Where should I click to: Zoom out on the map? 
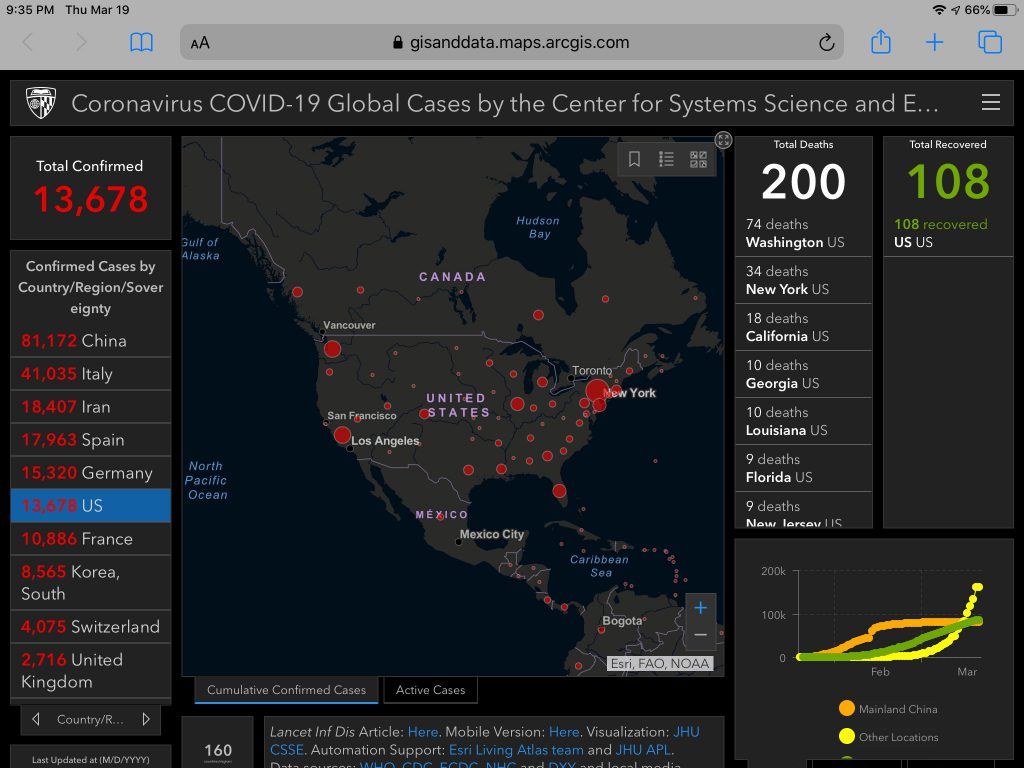pos(700,635)
